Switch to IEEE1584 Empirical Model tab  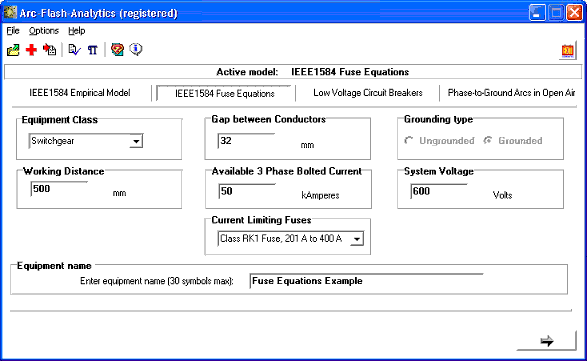coord(80,93)
